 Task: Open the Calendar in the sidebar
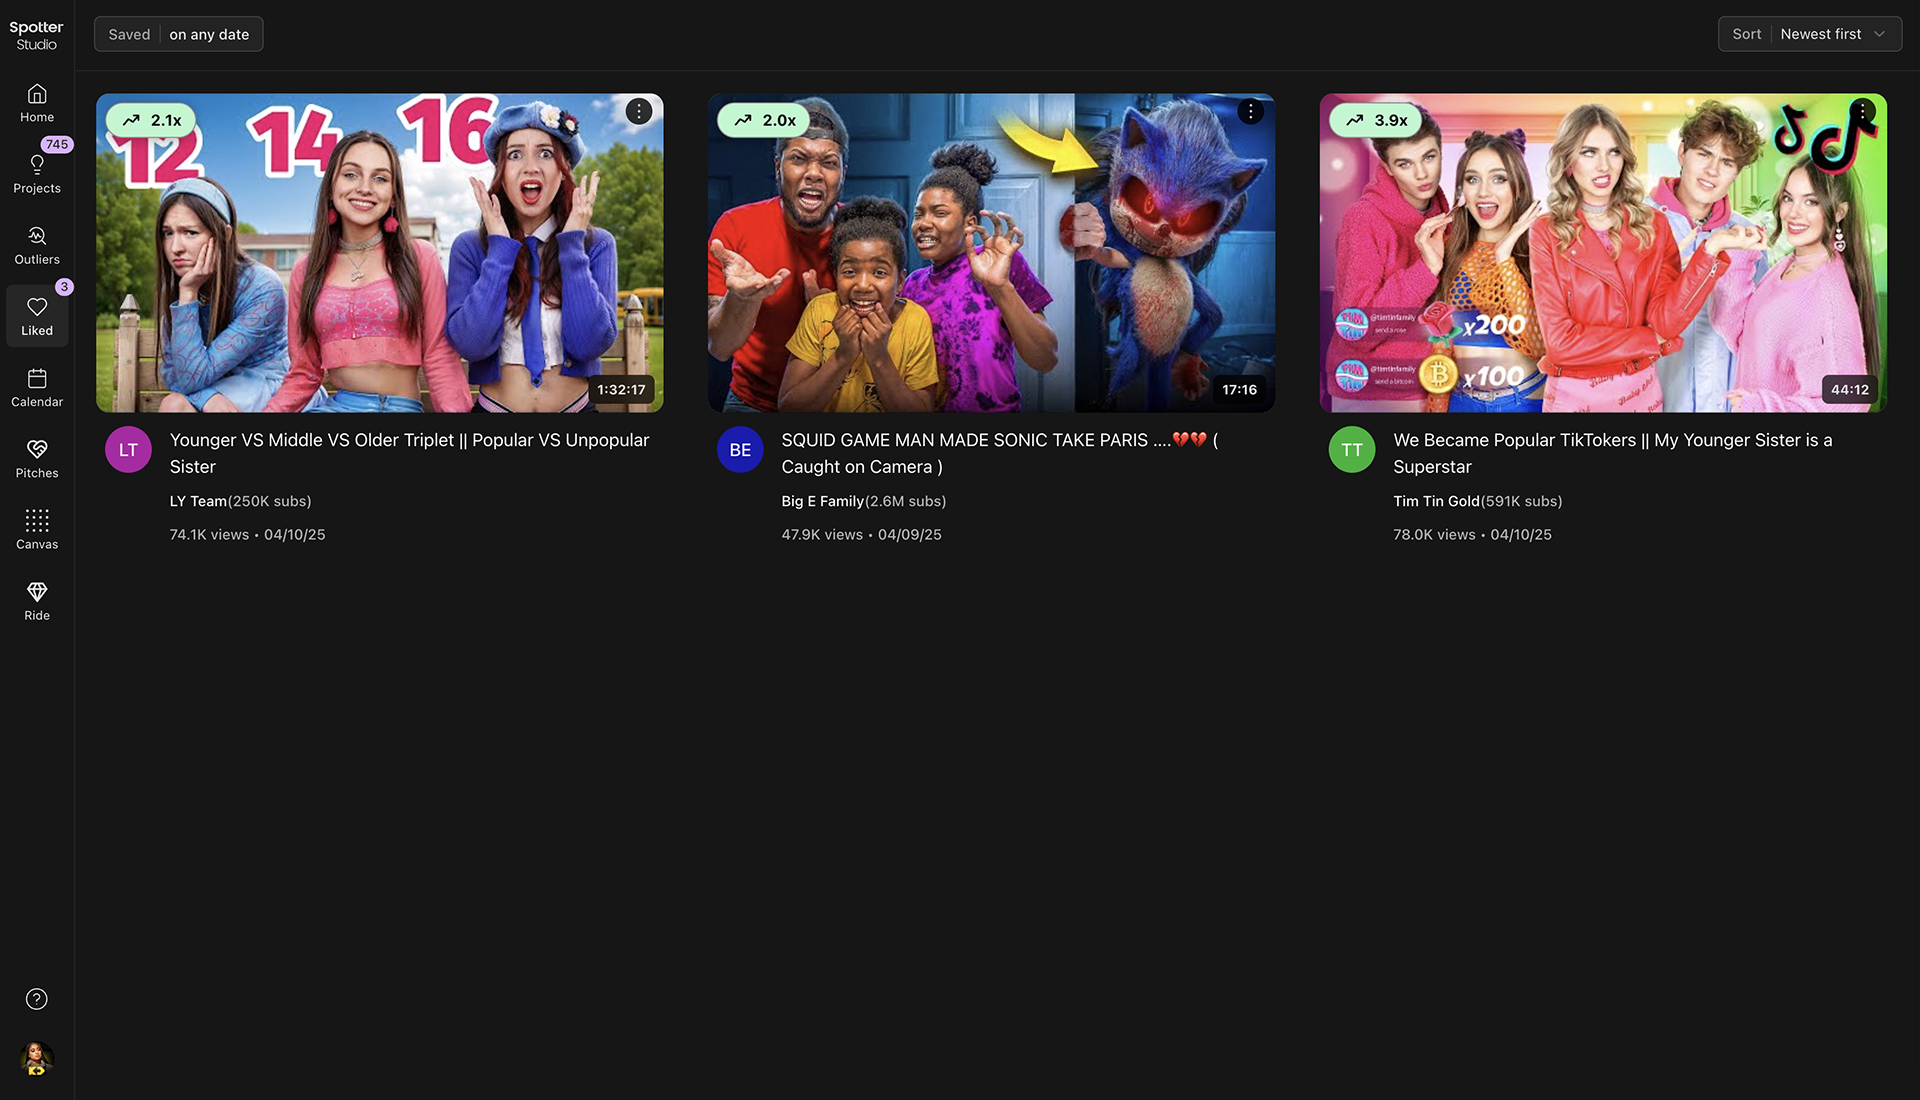pyautogui.click(x=37, y=387)
